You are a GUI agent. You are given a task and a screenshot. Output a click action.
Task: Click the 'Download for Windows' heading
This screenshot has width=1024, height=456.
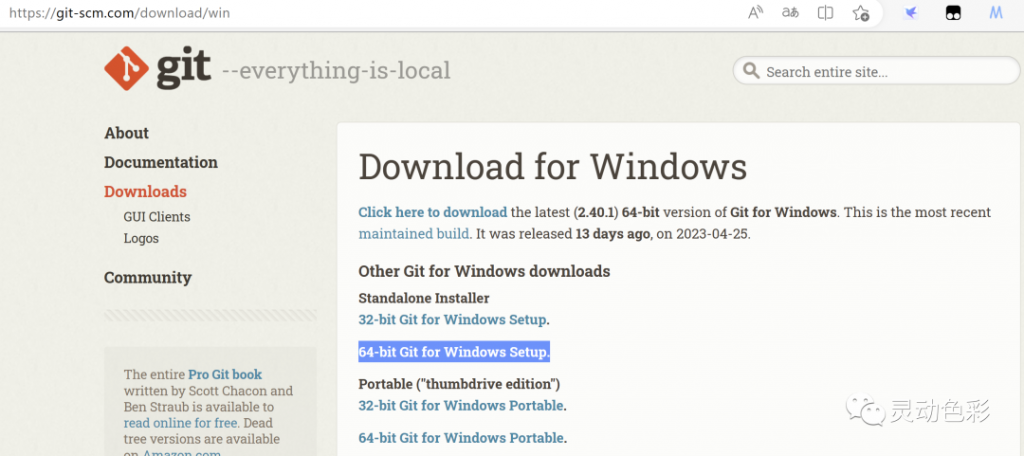click(x=552, y=167)
